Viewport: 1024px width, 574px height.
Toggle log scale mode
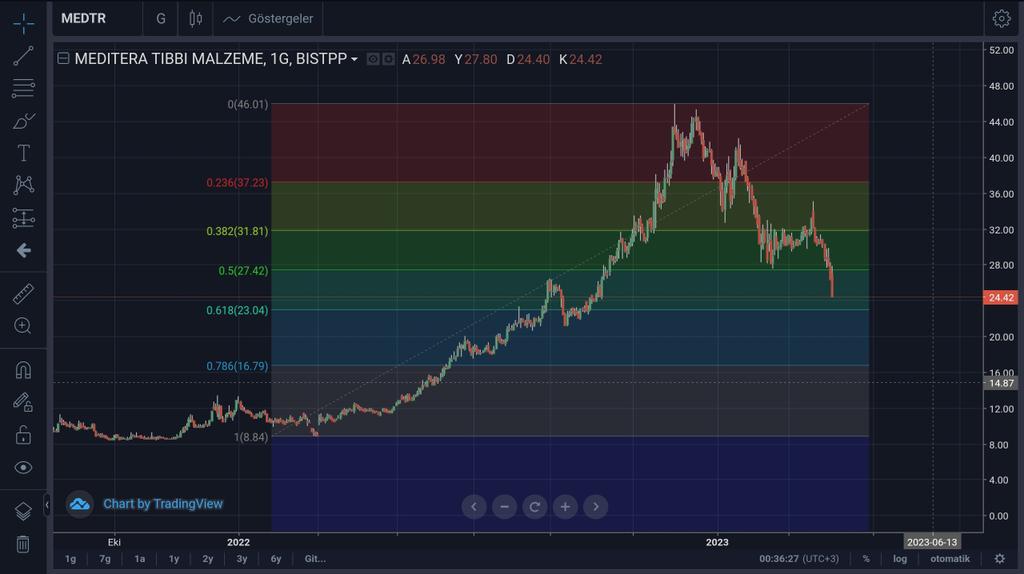[x=900, y=559]
